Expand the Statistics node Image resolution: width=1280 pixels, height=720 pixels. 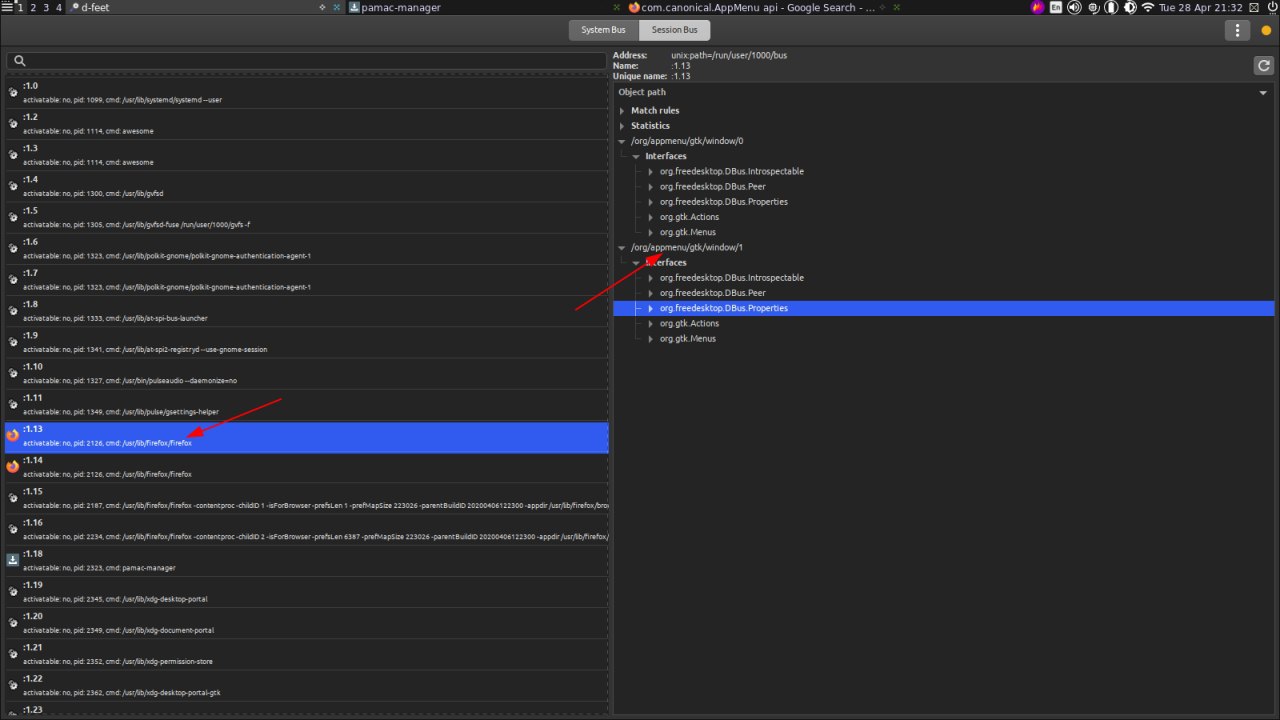pos(622,126)
